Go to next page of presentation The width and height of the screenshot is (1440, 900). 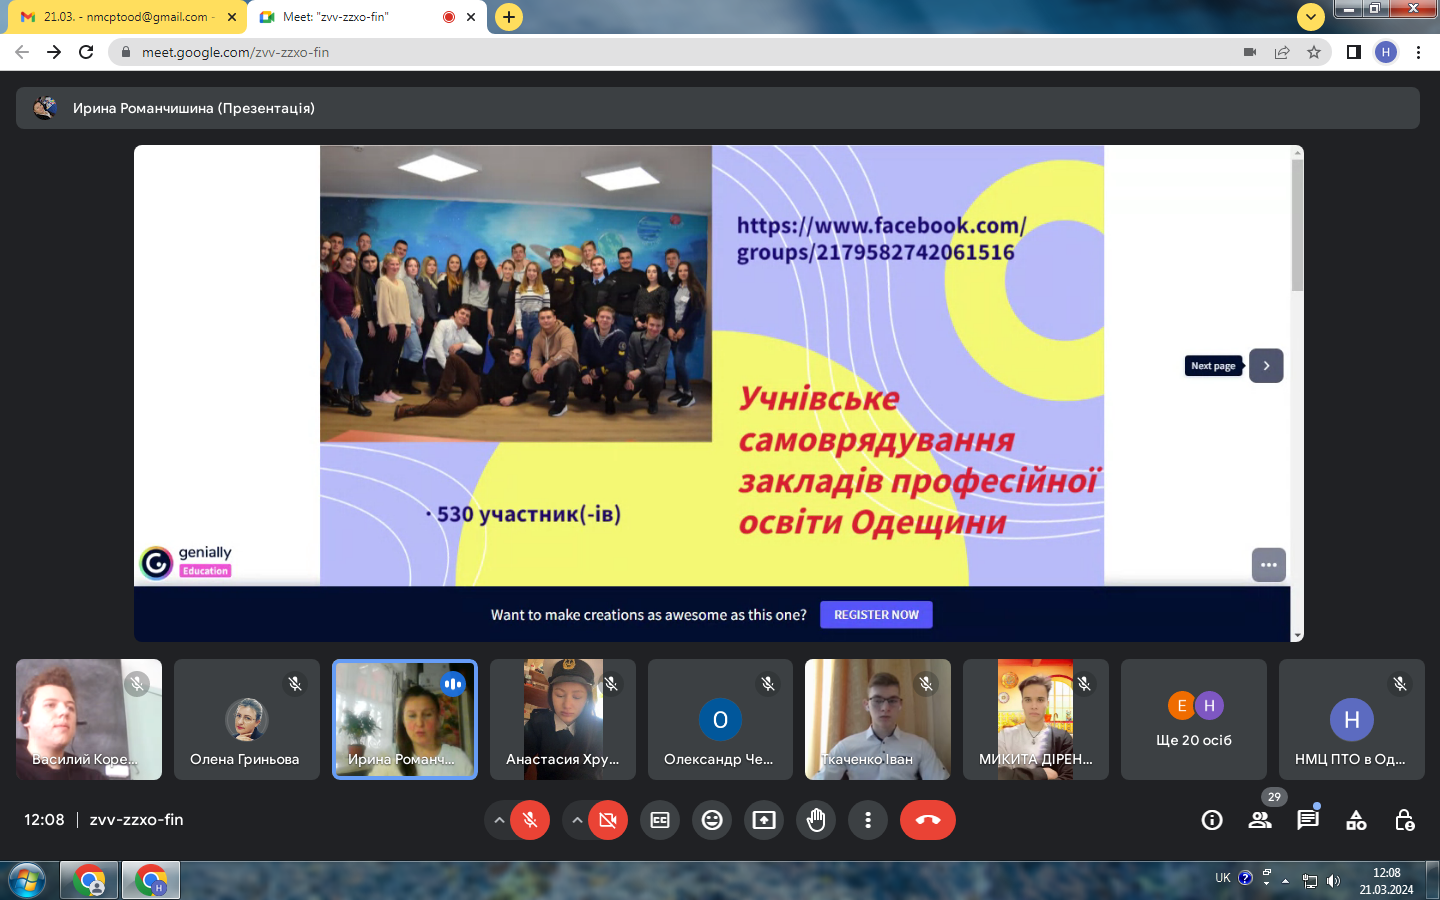[1266, 366]
